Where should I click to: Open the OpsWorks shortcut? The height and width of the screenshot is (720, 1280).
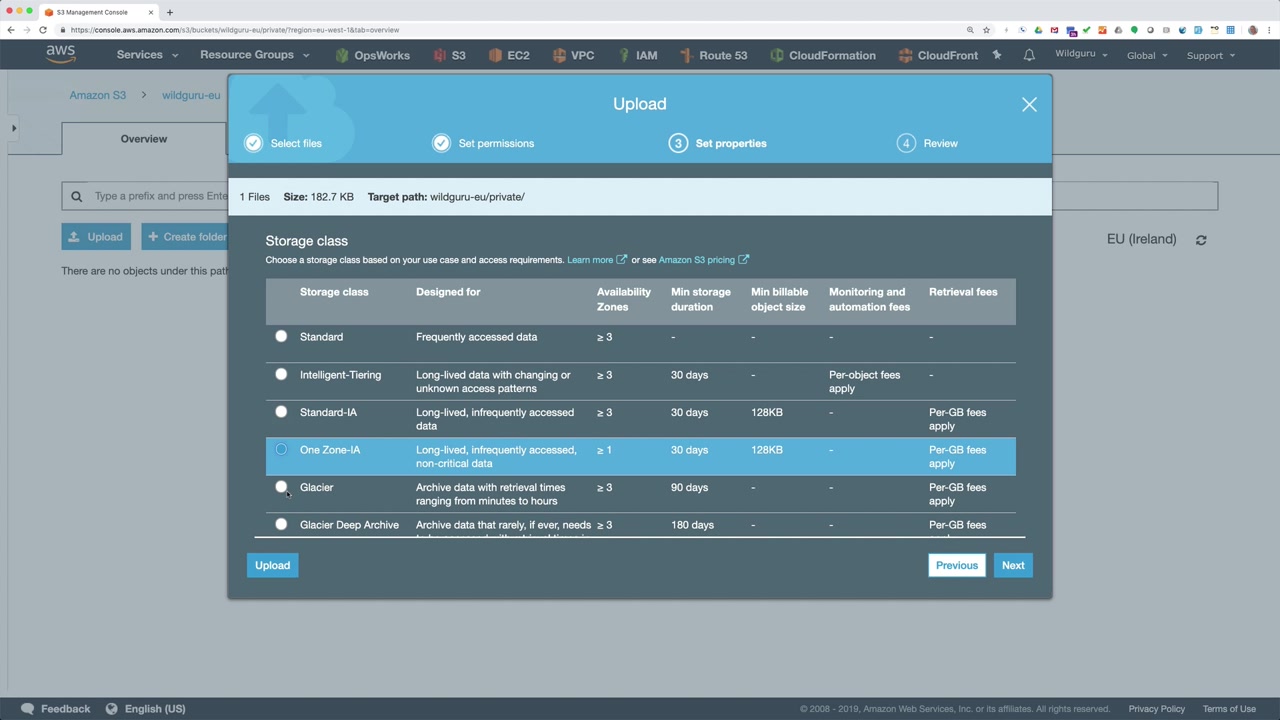point(372,55)
